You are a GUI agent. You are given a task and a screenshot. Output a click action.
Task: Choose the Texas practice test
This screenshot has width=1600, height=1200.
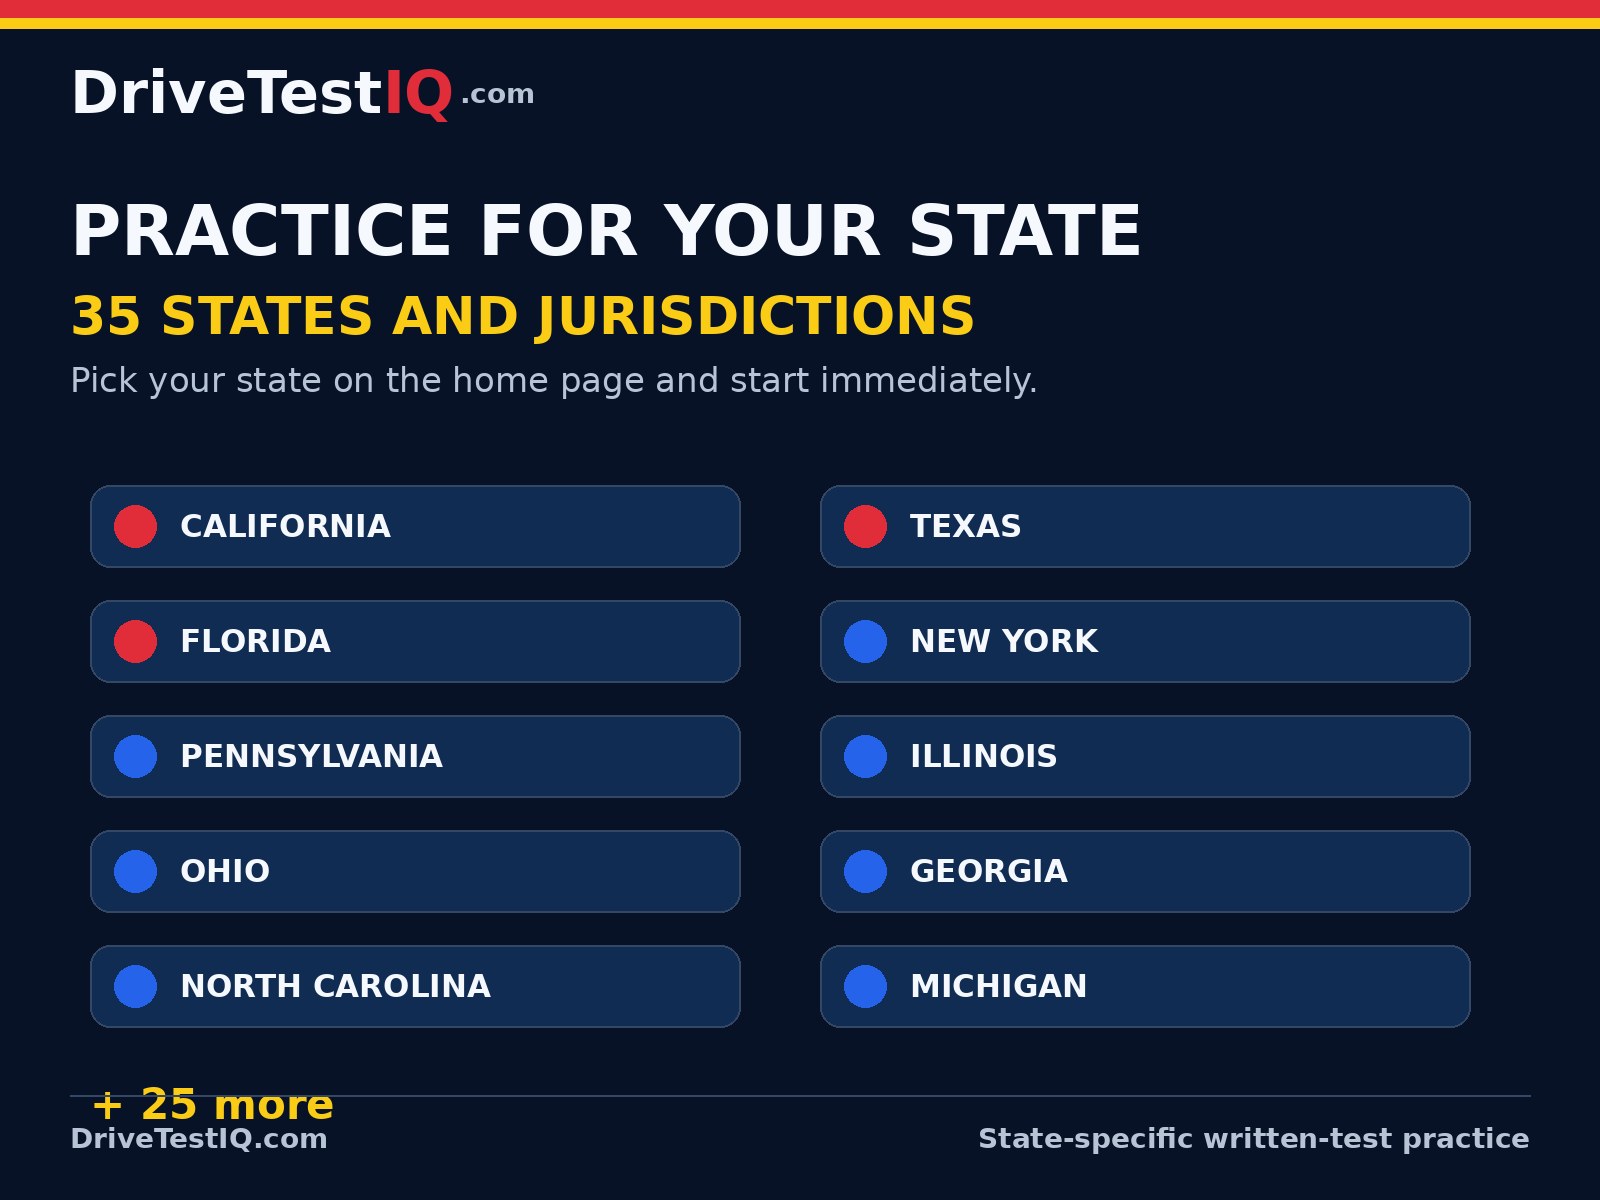tap(1145, 527)
